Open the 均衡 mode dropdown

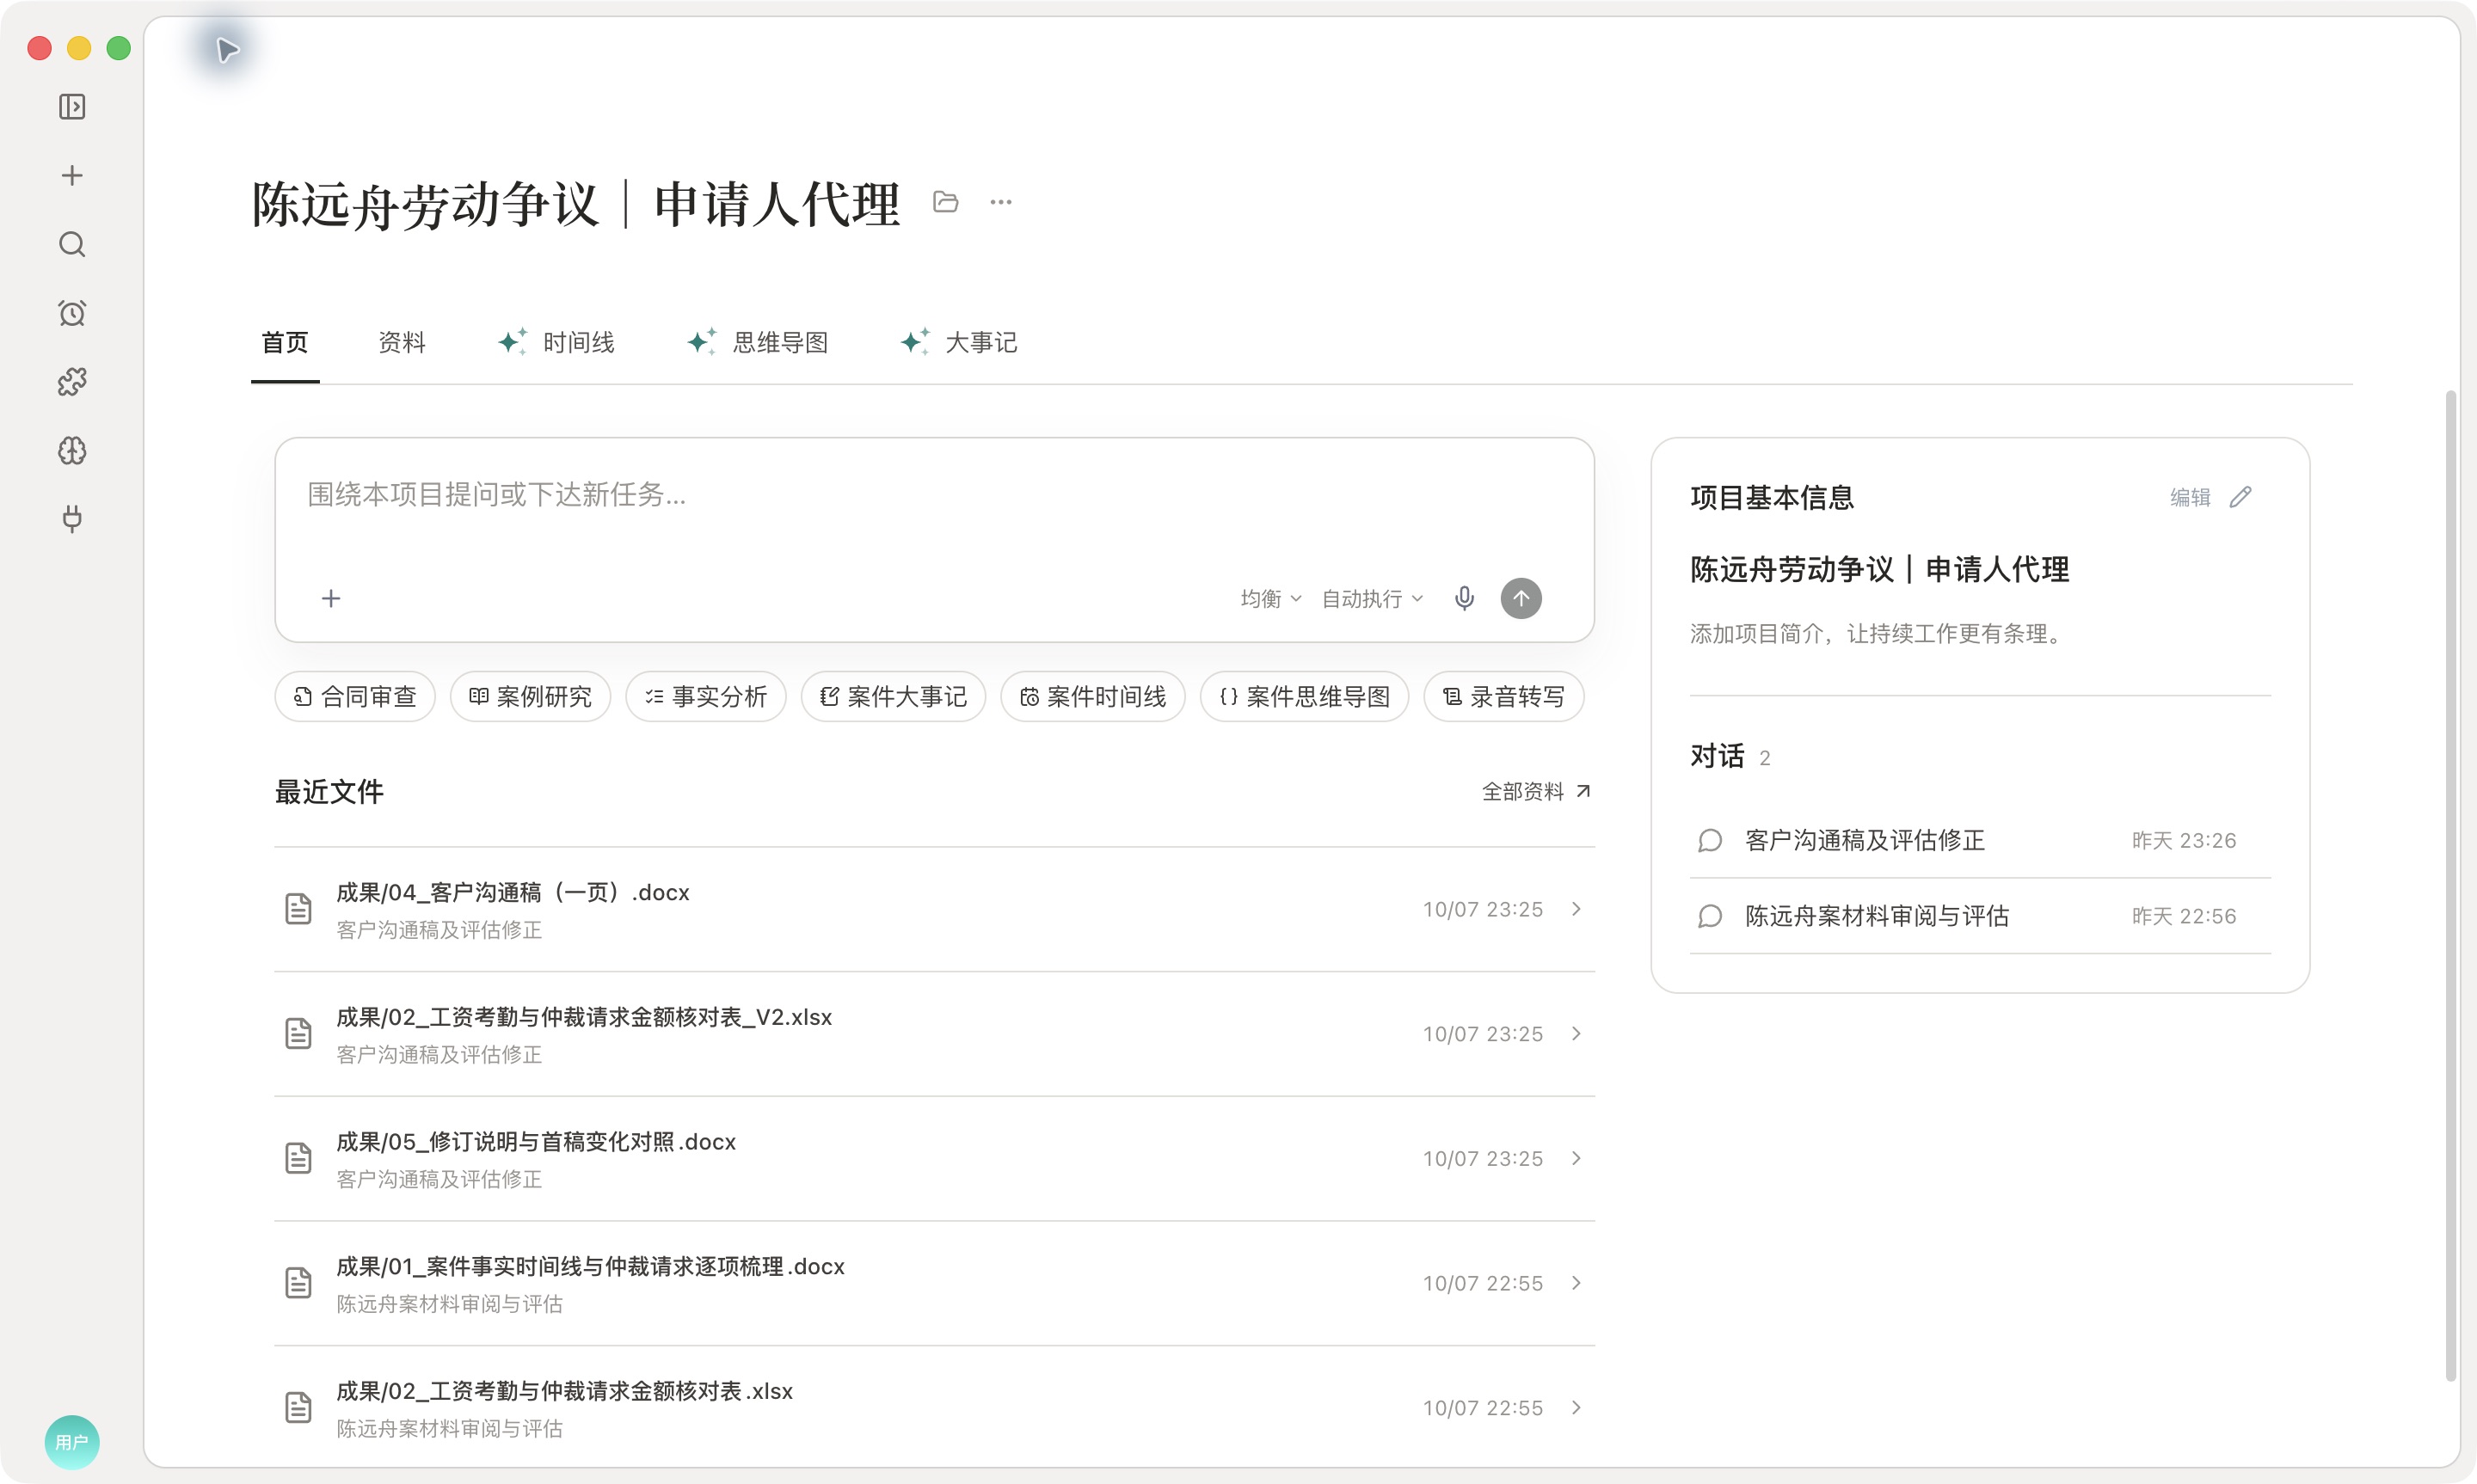click(1271, 598)
